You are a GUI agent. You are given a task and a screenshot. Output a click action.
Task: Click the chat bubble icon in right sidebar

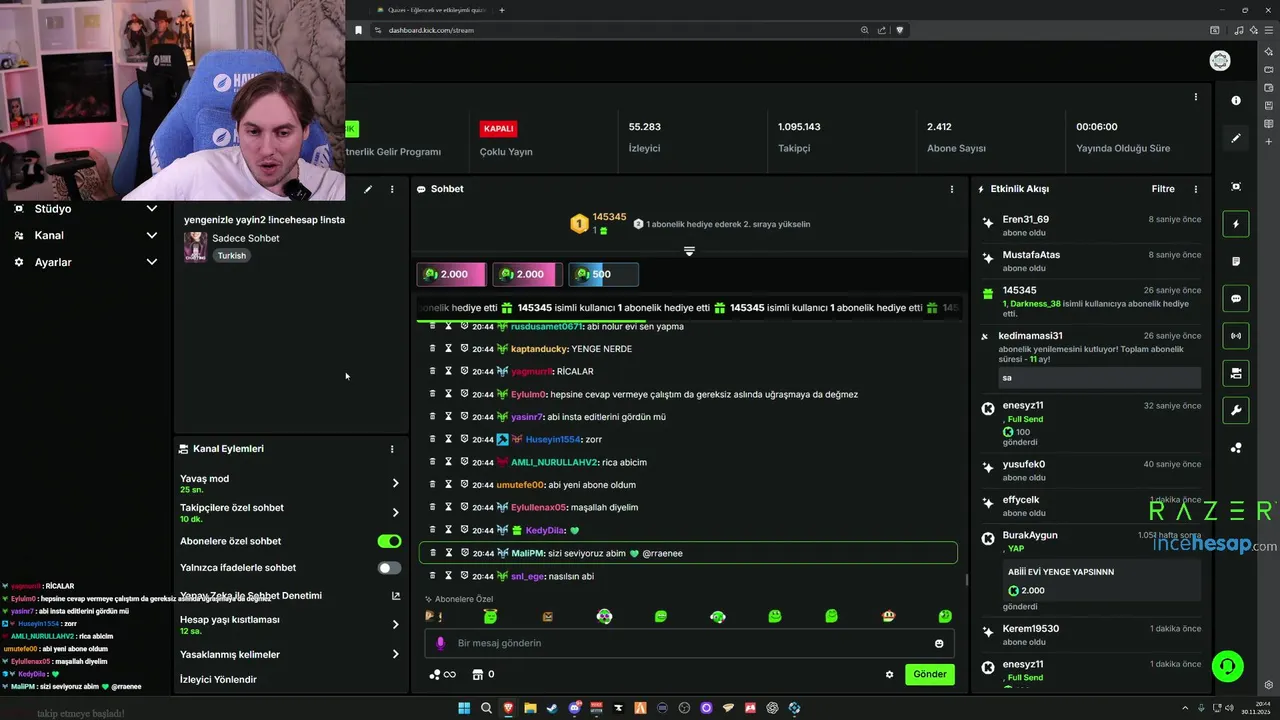tap(1236, 298)
